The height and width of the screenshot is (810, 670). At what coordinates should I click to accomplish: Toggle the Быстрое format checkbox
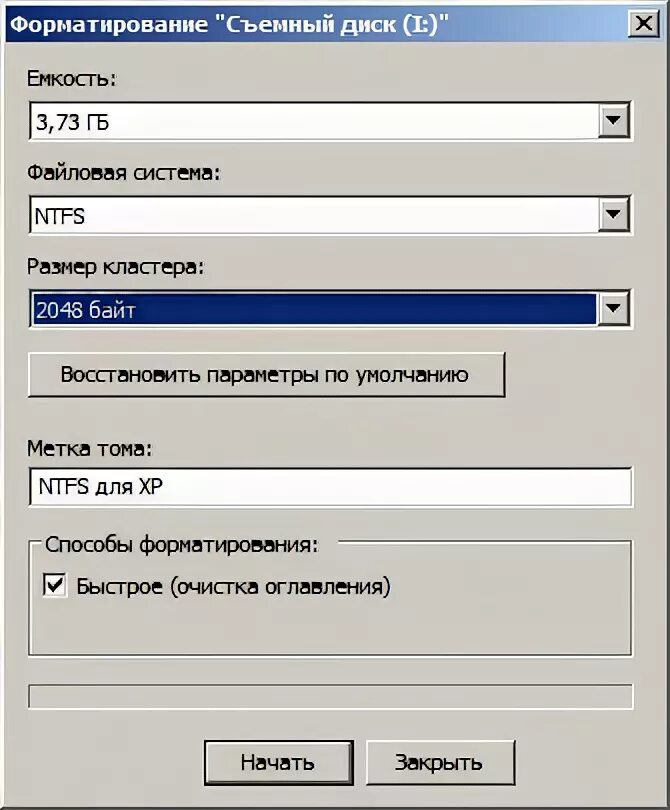(55, 587)
